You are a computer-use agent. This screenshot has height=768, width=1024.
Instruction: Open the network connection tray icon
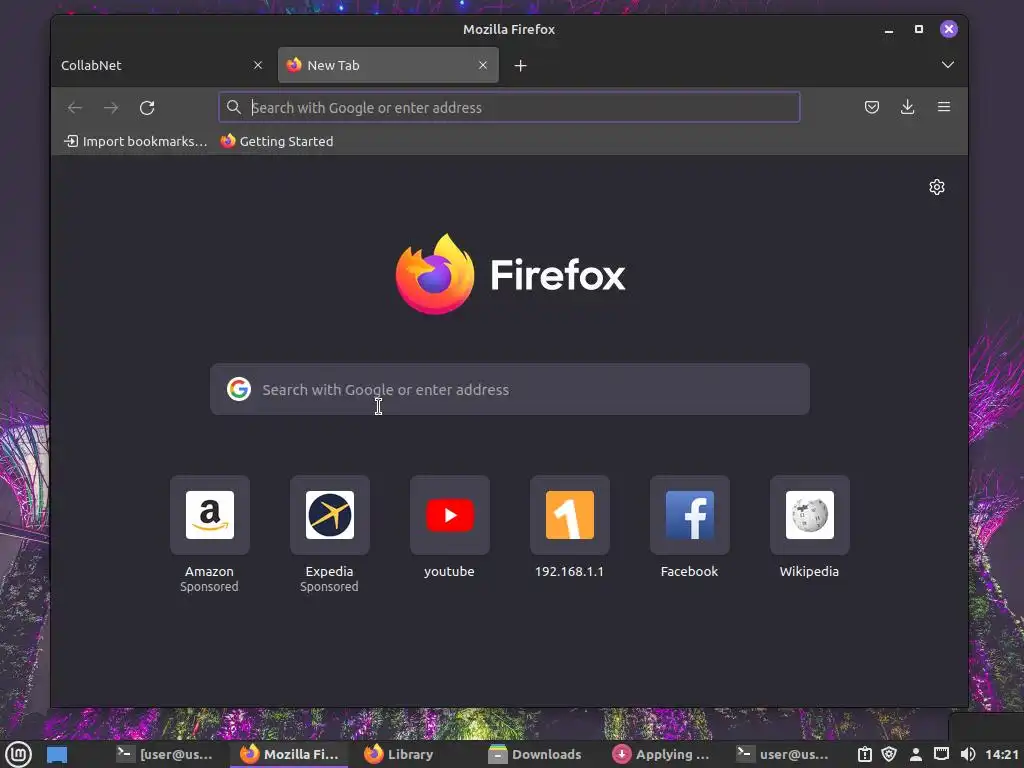941,754
